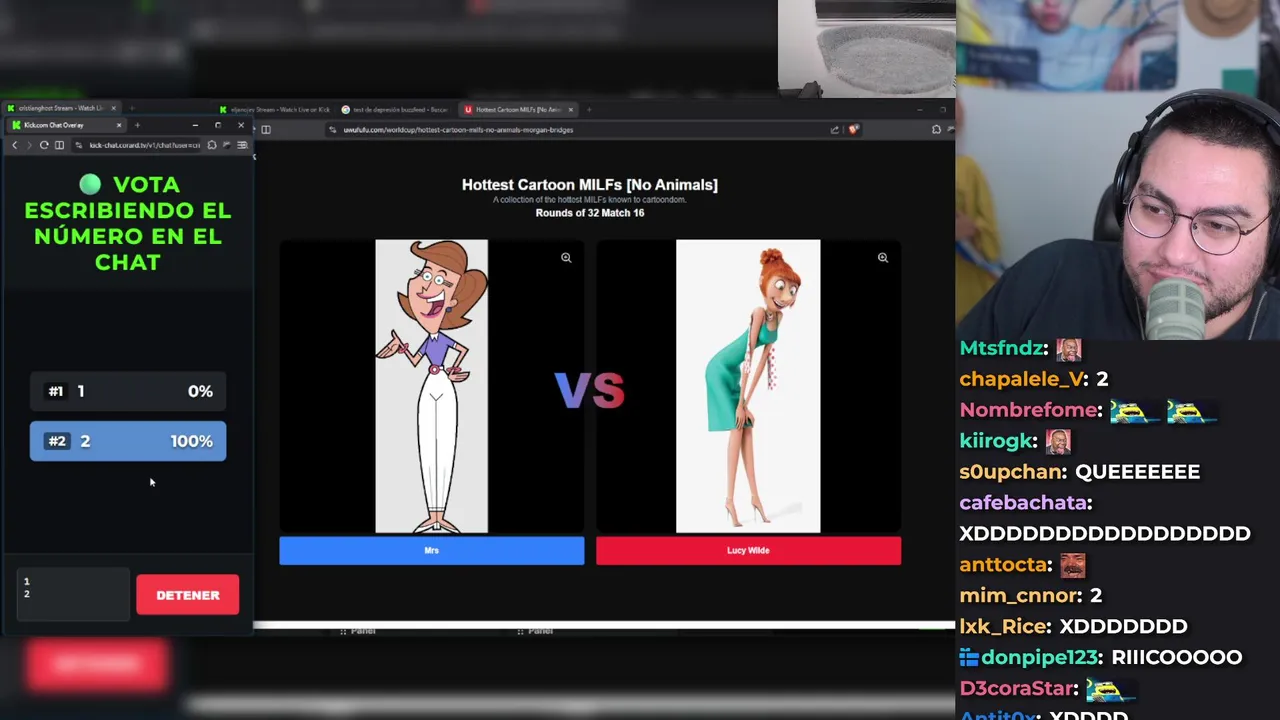The width and height of the screenshot is (1280, 720).
Task: Click chat username cafebachata
Action: point(1025,503)
